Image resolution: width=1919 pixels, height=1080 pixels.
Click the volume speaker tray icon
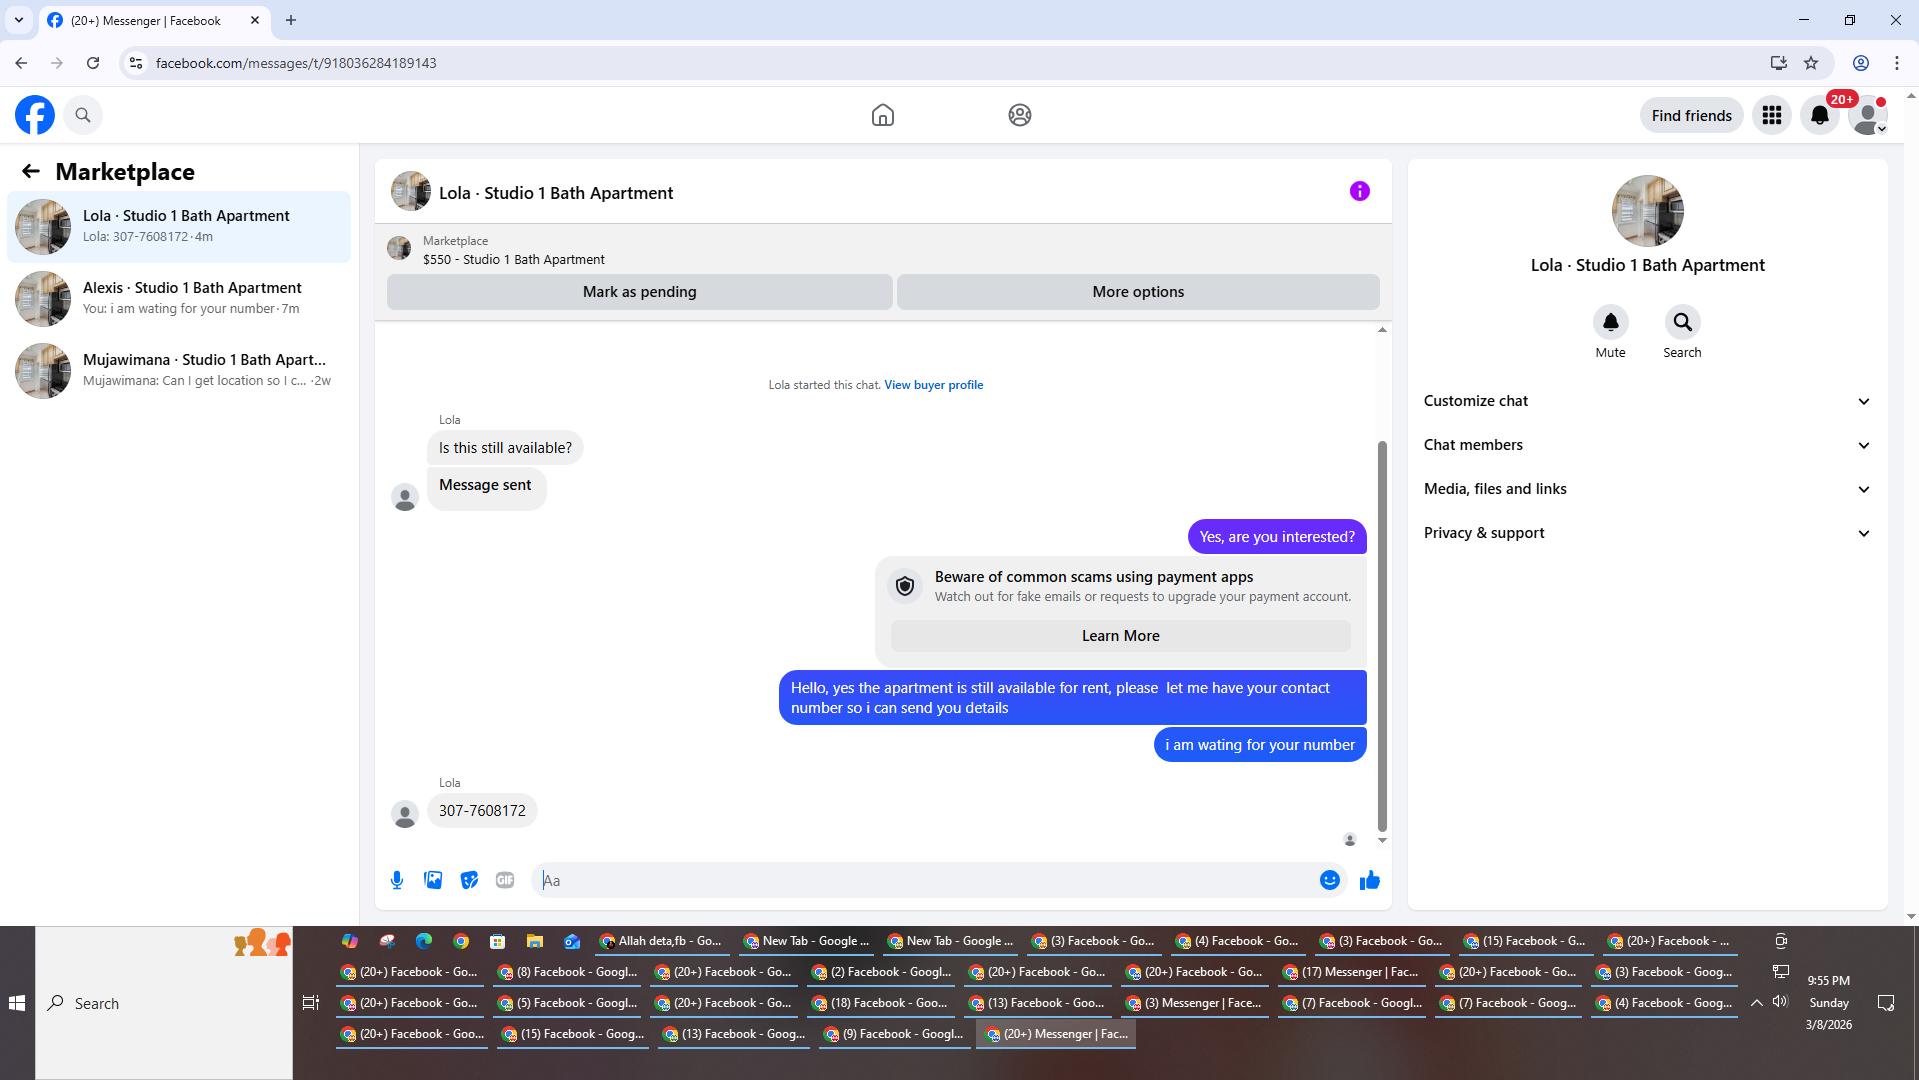[1780, 1002]
